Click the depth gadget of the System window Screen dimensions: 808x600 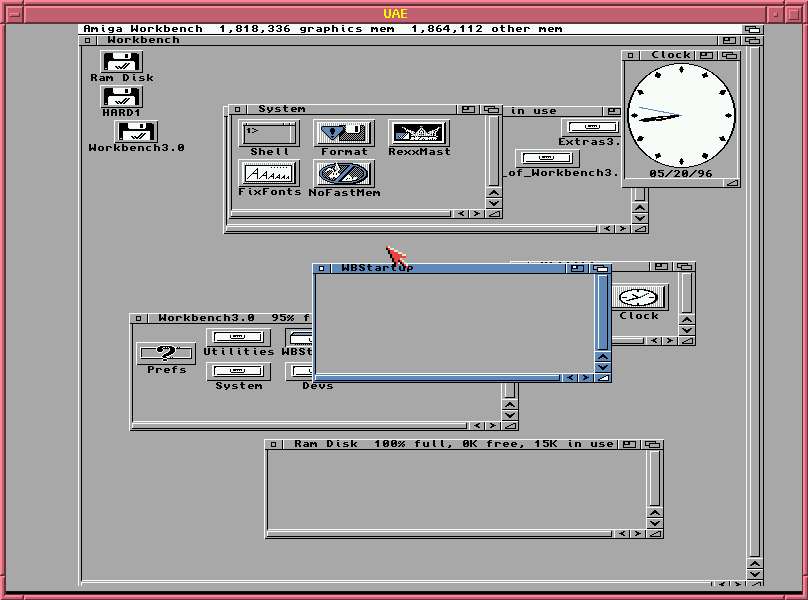[x=492, y=109]
